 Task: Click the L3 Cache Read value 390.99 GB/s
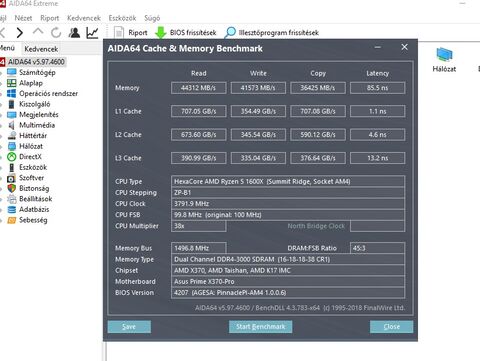tap(199, 158)
